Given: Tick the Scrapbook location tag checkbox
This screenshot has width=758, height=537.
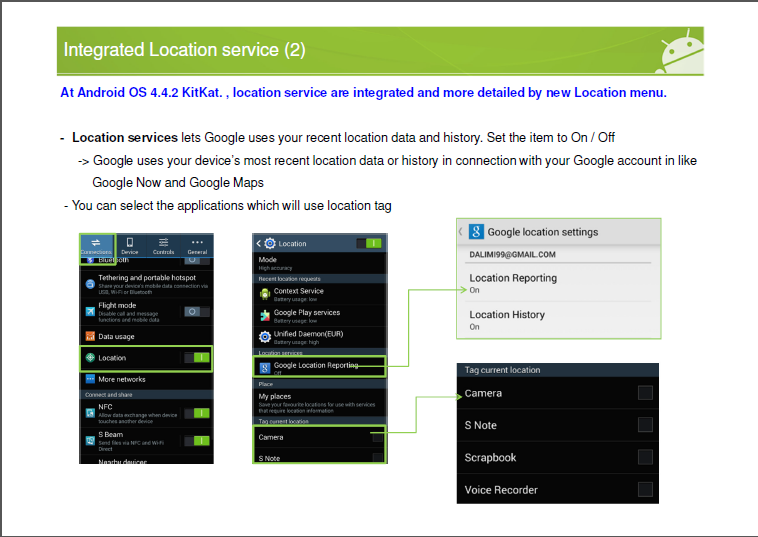Looking at the screenshot, I should [x=645, y=457].
